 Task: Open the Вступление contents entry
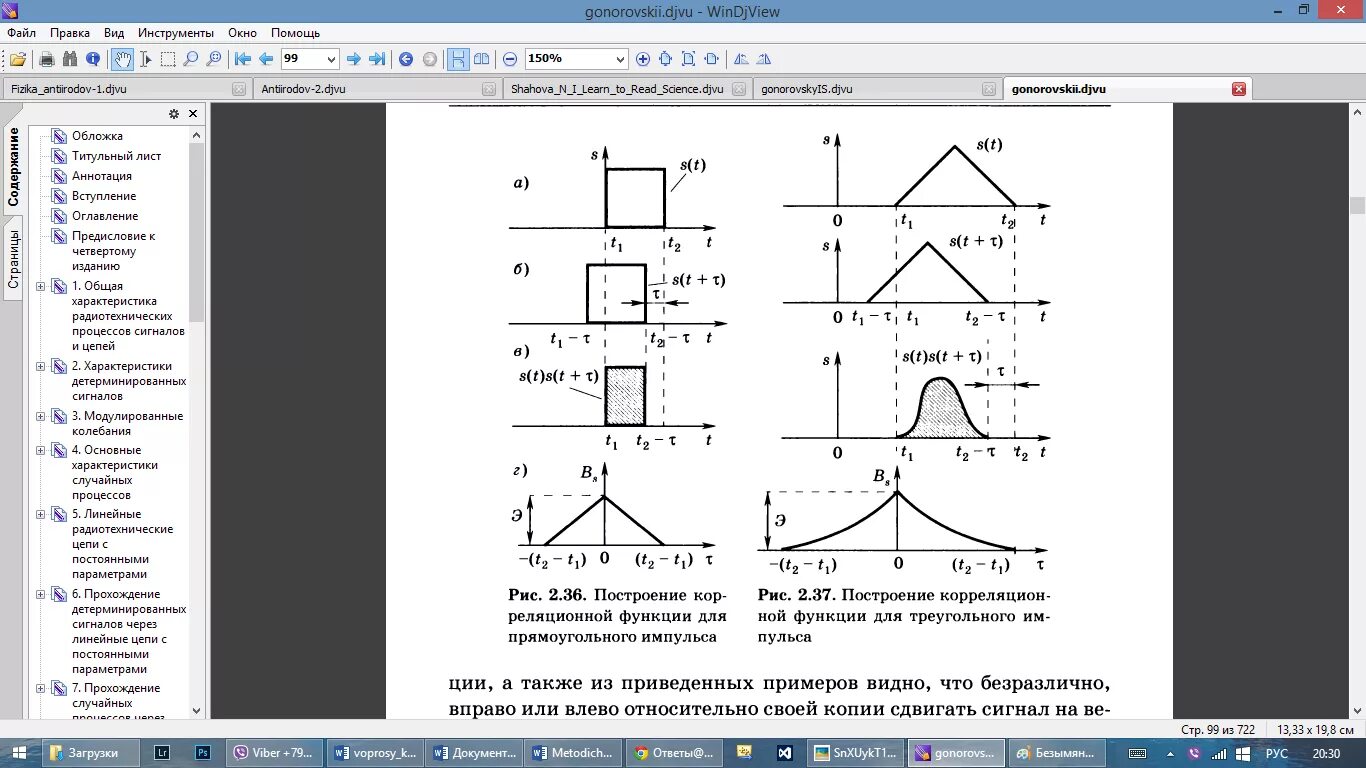point(104,196)
